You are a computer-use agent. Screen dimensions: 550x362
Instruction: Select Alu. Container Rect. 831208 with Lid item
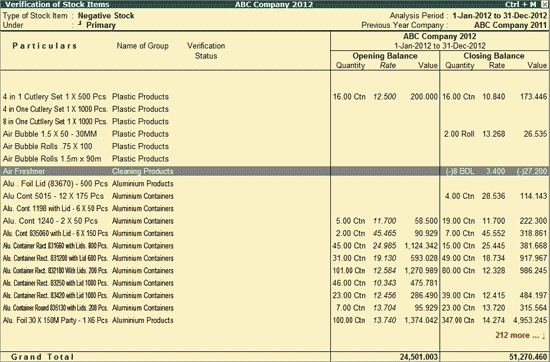click(55, 258)
